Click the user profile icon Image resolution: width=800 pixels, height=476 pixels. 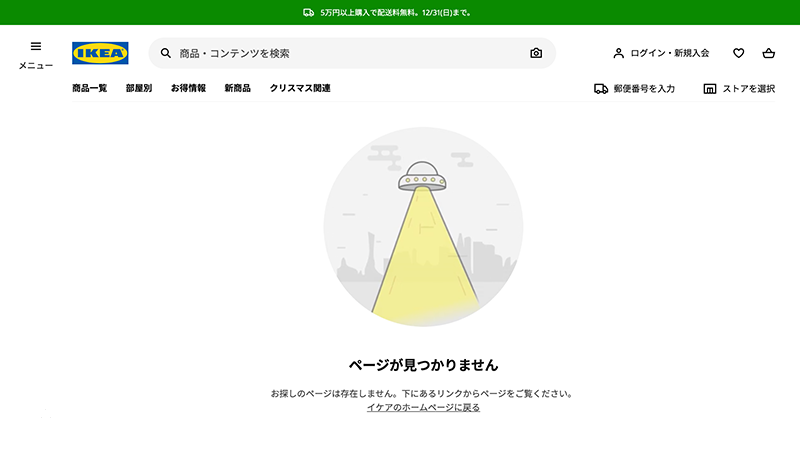tap(618, 53)
